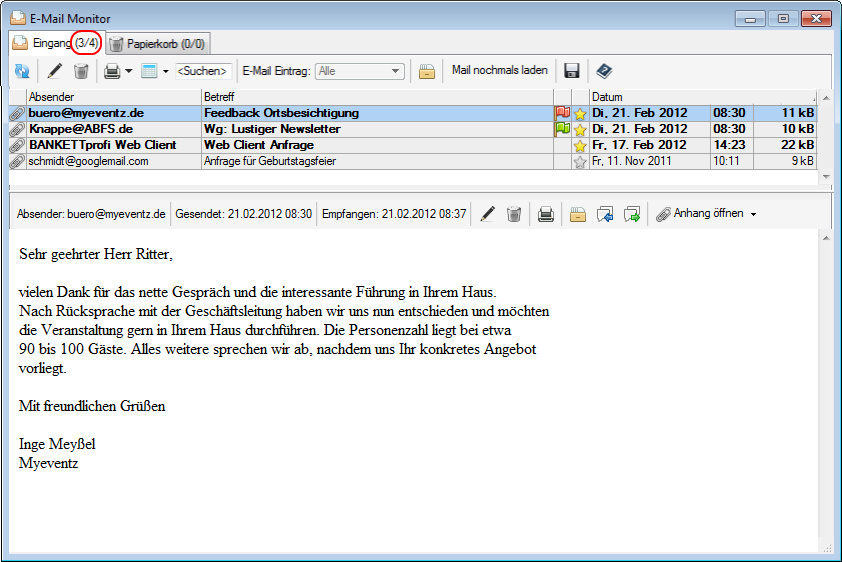Click the printer icon in the top toolbar
Image resolution: width=842 pixels, height=562 pixels.
coord(112,71)
